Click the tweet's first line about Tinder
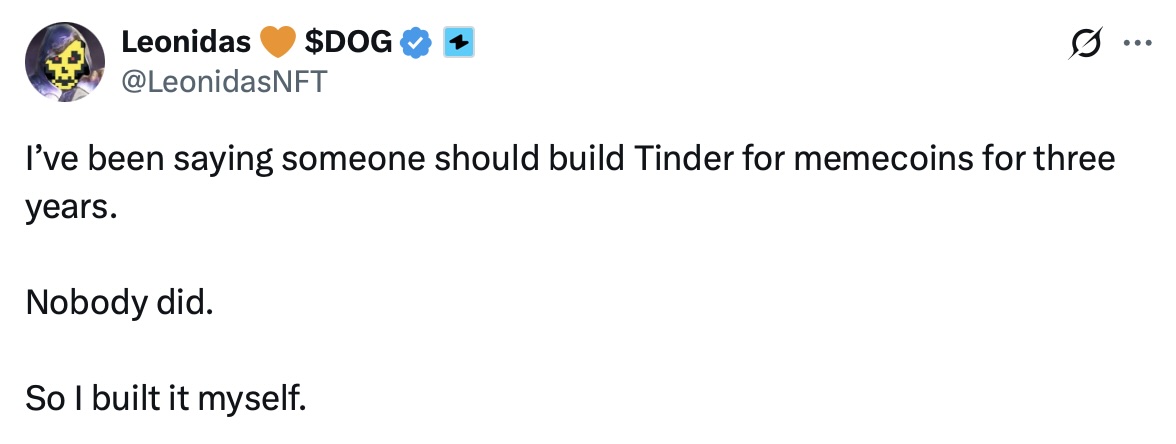 point(570,160)
